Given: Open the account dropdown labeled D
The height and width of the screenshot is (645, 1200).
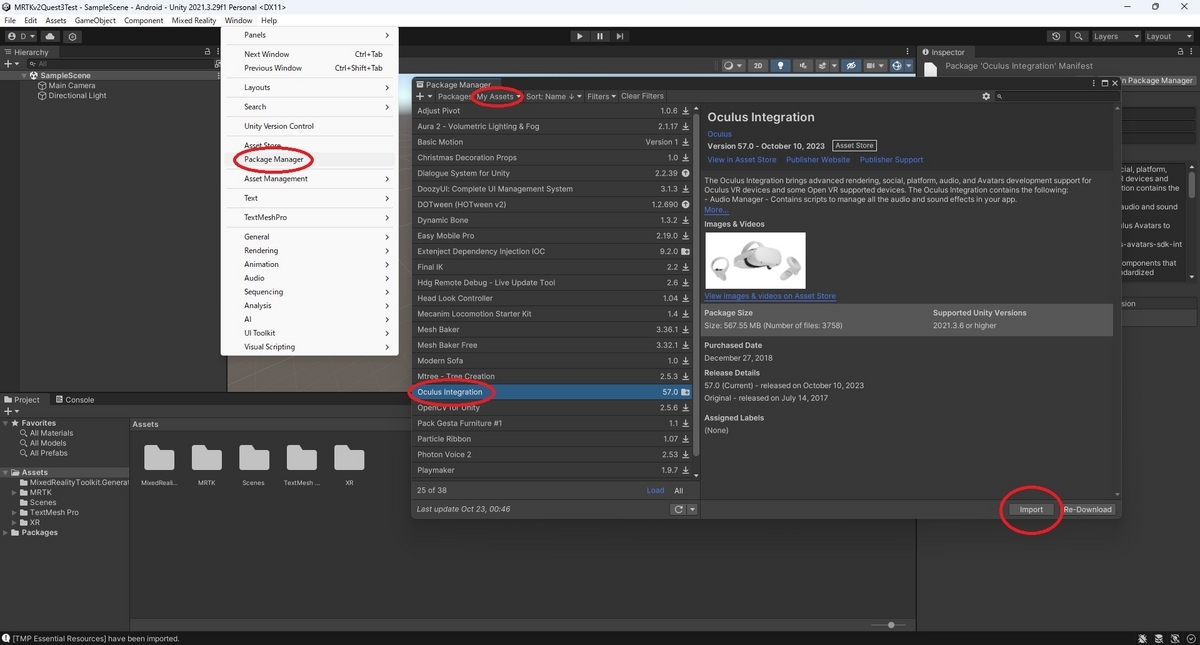Looking at the screenshot, I should click(20, 36).
